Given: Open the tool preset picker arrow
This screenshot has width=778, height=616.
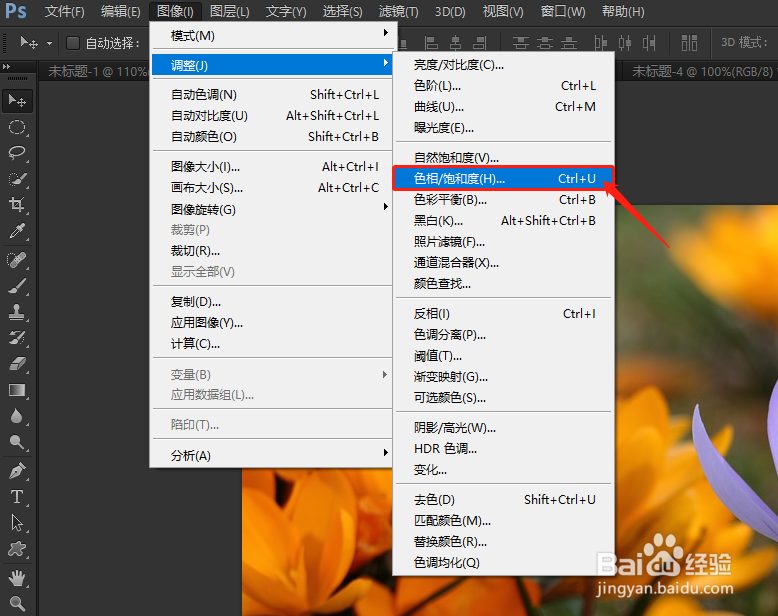Looking at the screenshot, I should point(50,44).
